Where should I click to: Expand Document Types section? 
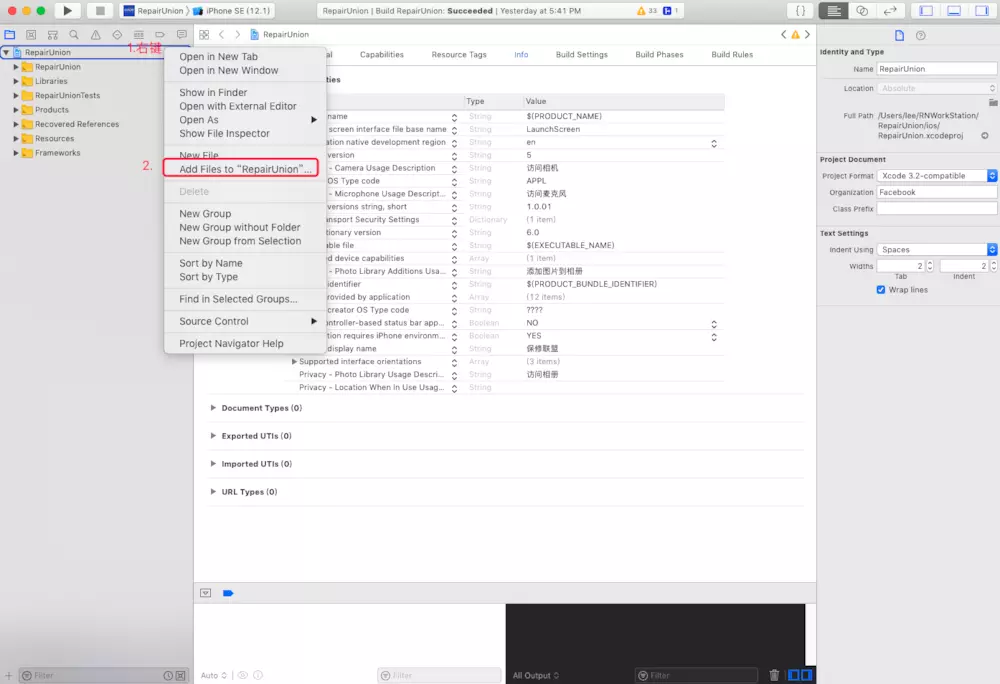(x=213, y=407)
